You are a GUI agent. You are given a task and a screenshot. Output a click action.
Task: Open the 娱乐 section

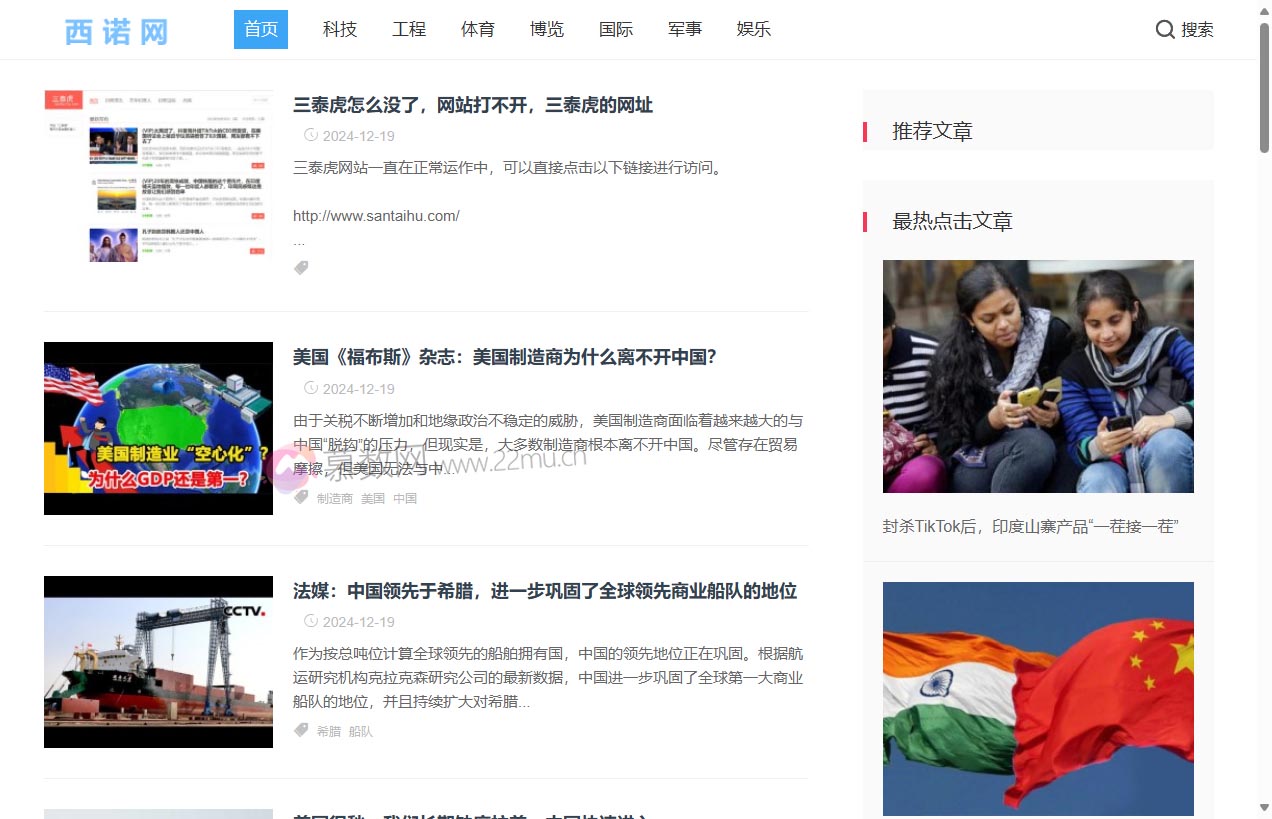click(x=753, y=29)
